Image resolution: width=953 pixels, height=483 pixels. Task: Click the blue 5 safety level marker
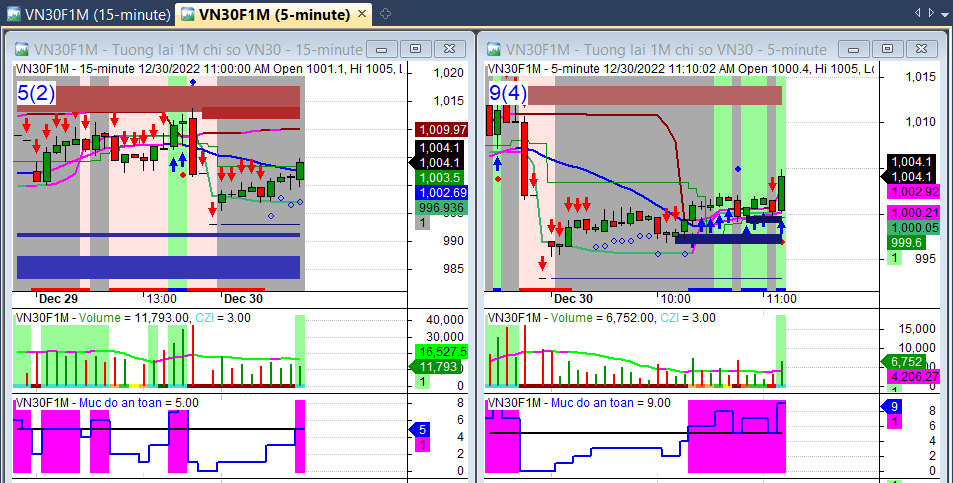[x=420, y=430]
